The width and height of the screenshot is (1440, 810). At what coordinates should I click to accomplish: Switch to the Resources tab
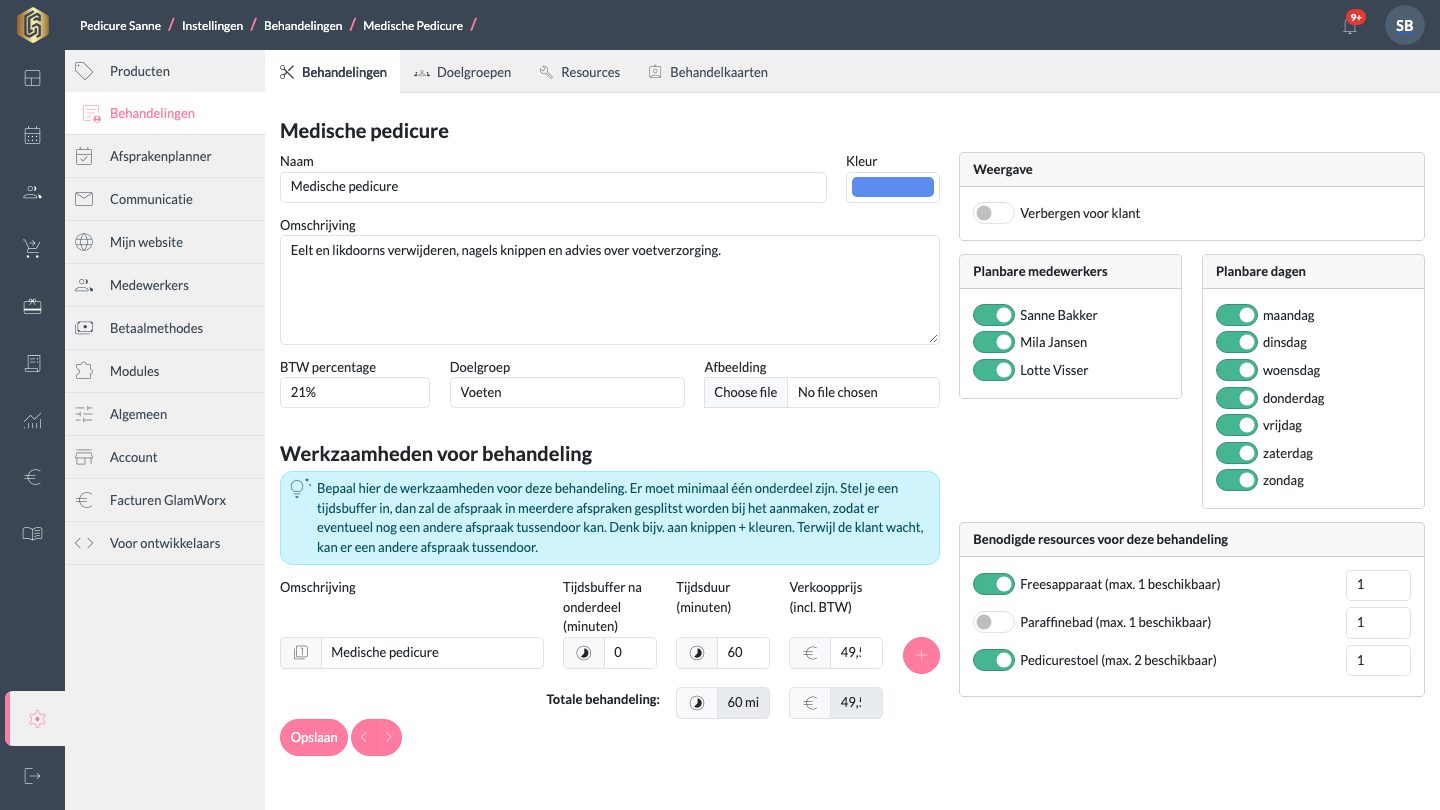click(x=579, y=72)
